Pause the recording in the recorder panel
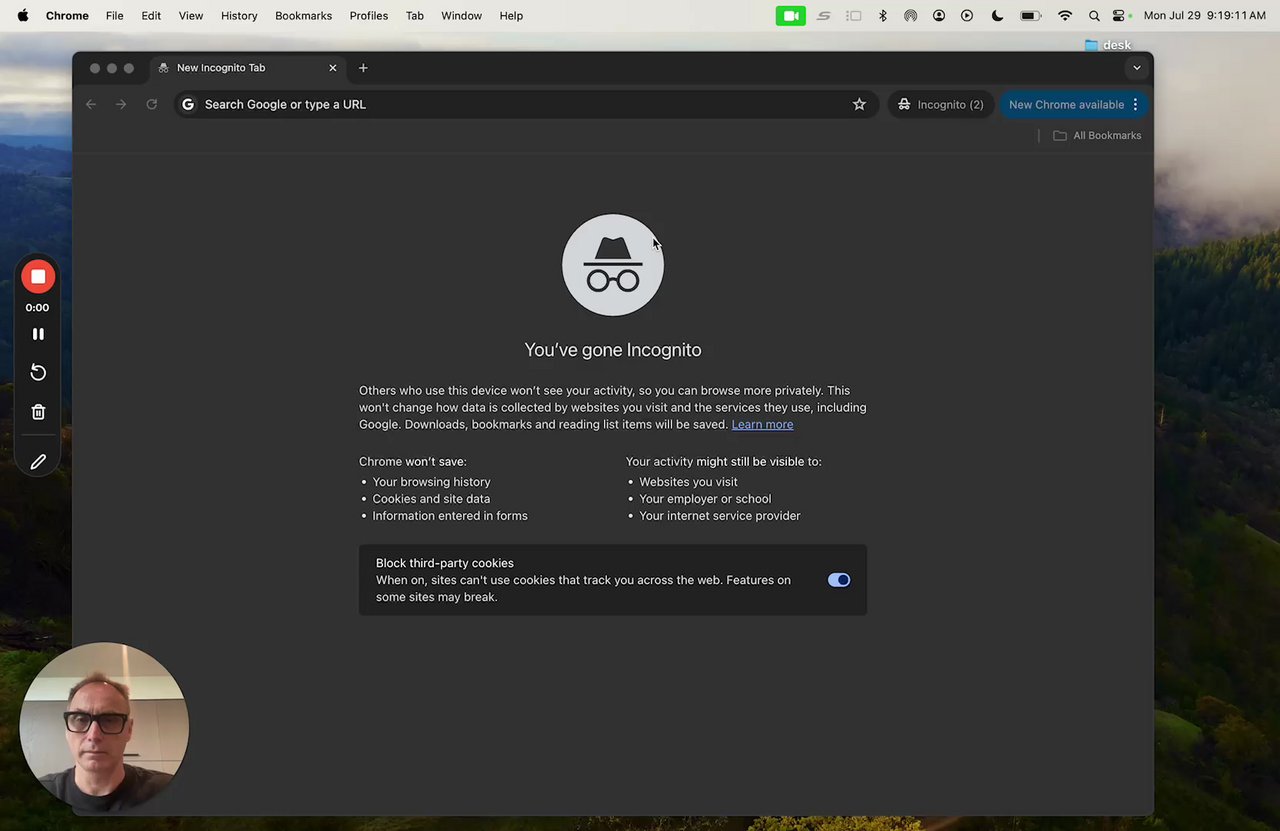Viewport: 1280px width, 831px height. point(38,334)
